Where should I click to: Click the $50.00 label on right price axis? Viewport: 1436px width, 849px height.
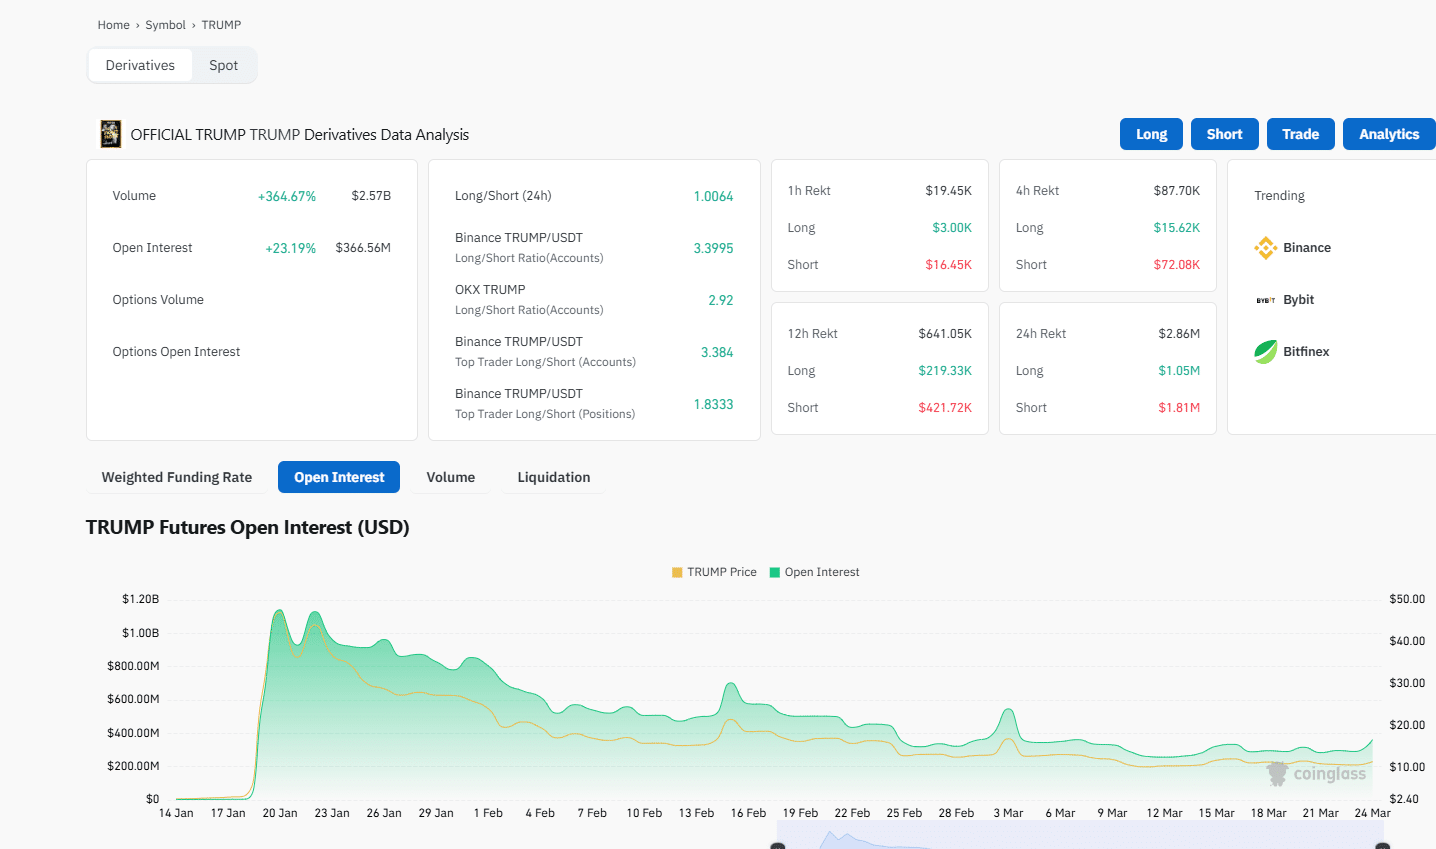click(x=1407, y=599)
